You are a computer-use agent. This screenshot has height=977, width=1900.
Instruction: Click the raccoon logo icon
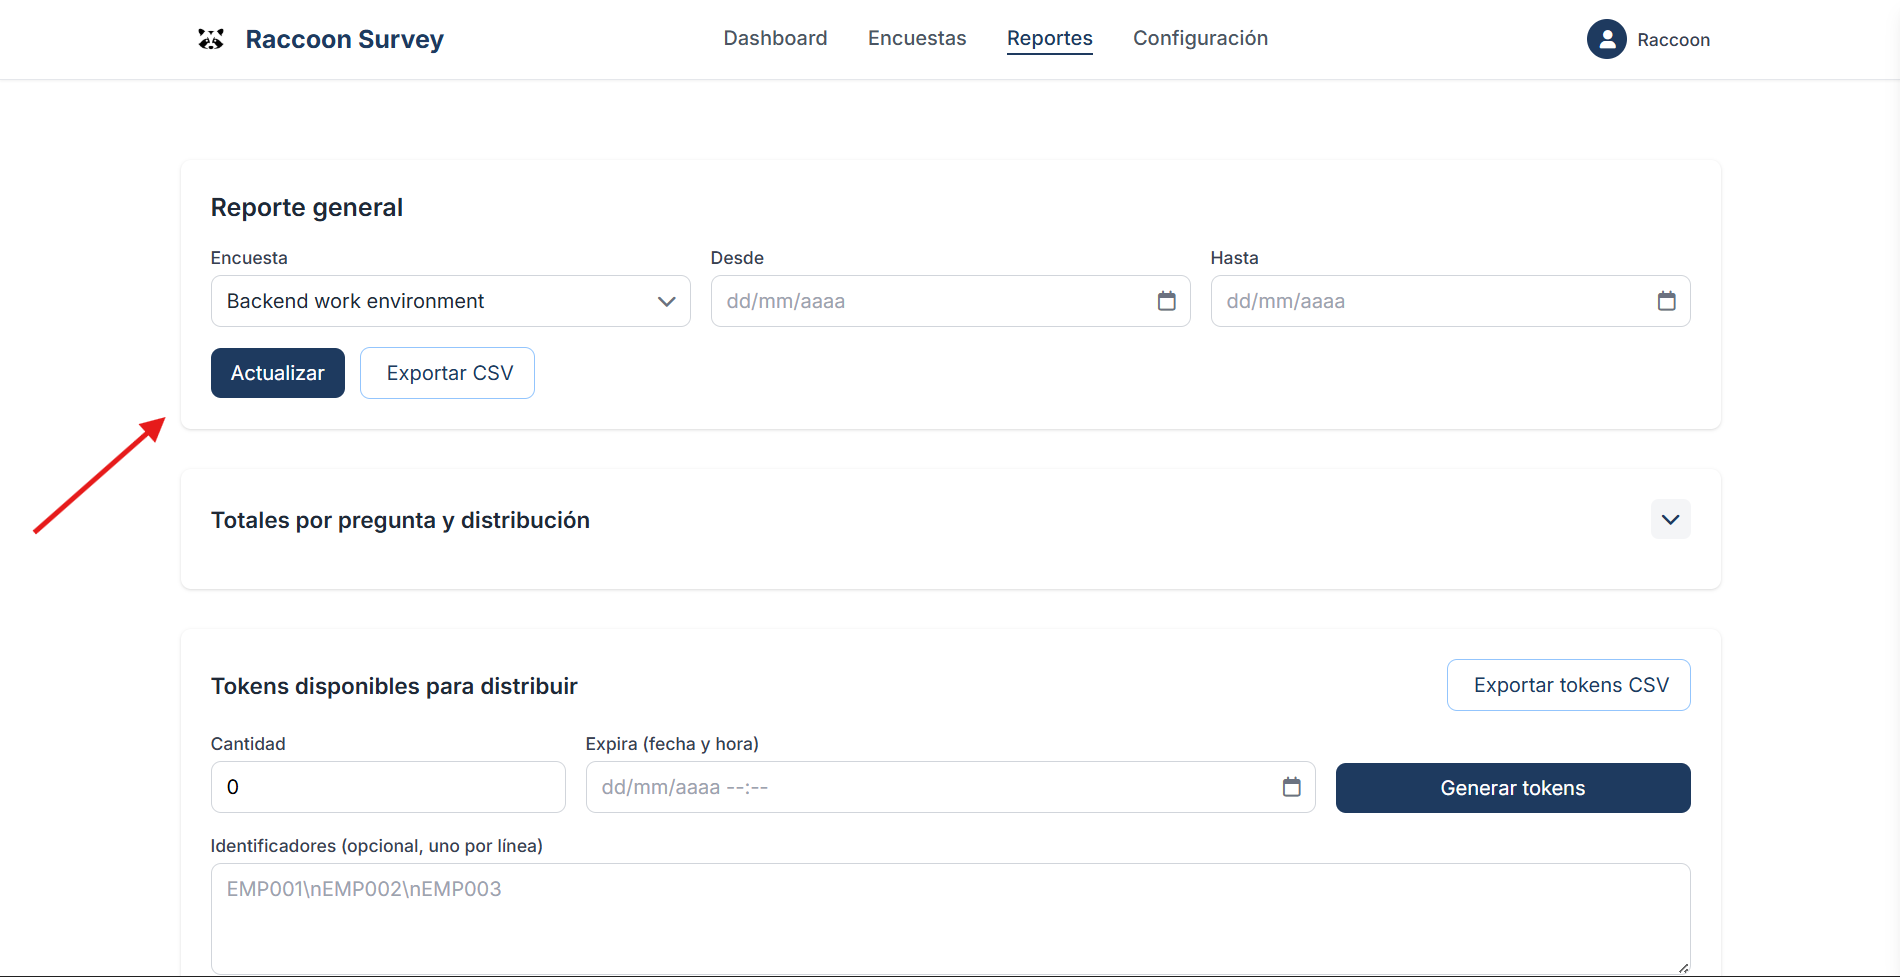(x=211, y=39)
